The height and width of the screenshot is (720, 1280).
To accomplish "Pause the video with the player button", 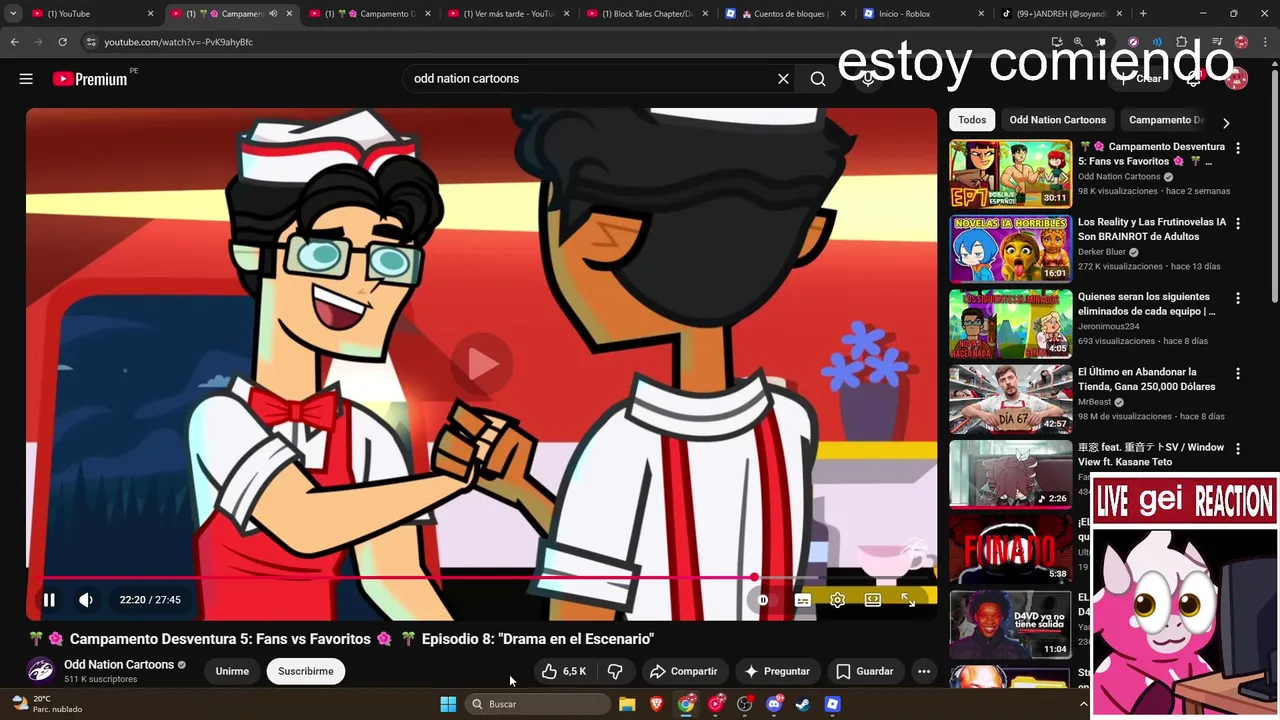I will (x=49, y=600).
